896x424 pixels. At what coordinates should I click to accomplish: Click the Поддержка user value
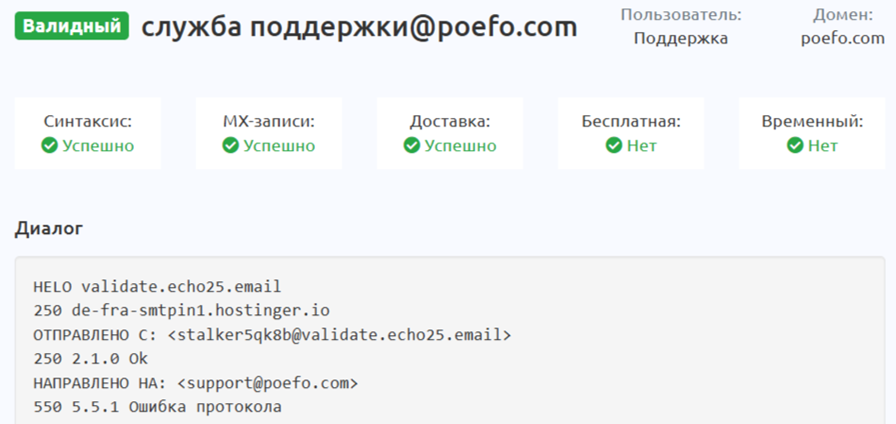(681, 39)
